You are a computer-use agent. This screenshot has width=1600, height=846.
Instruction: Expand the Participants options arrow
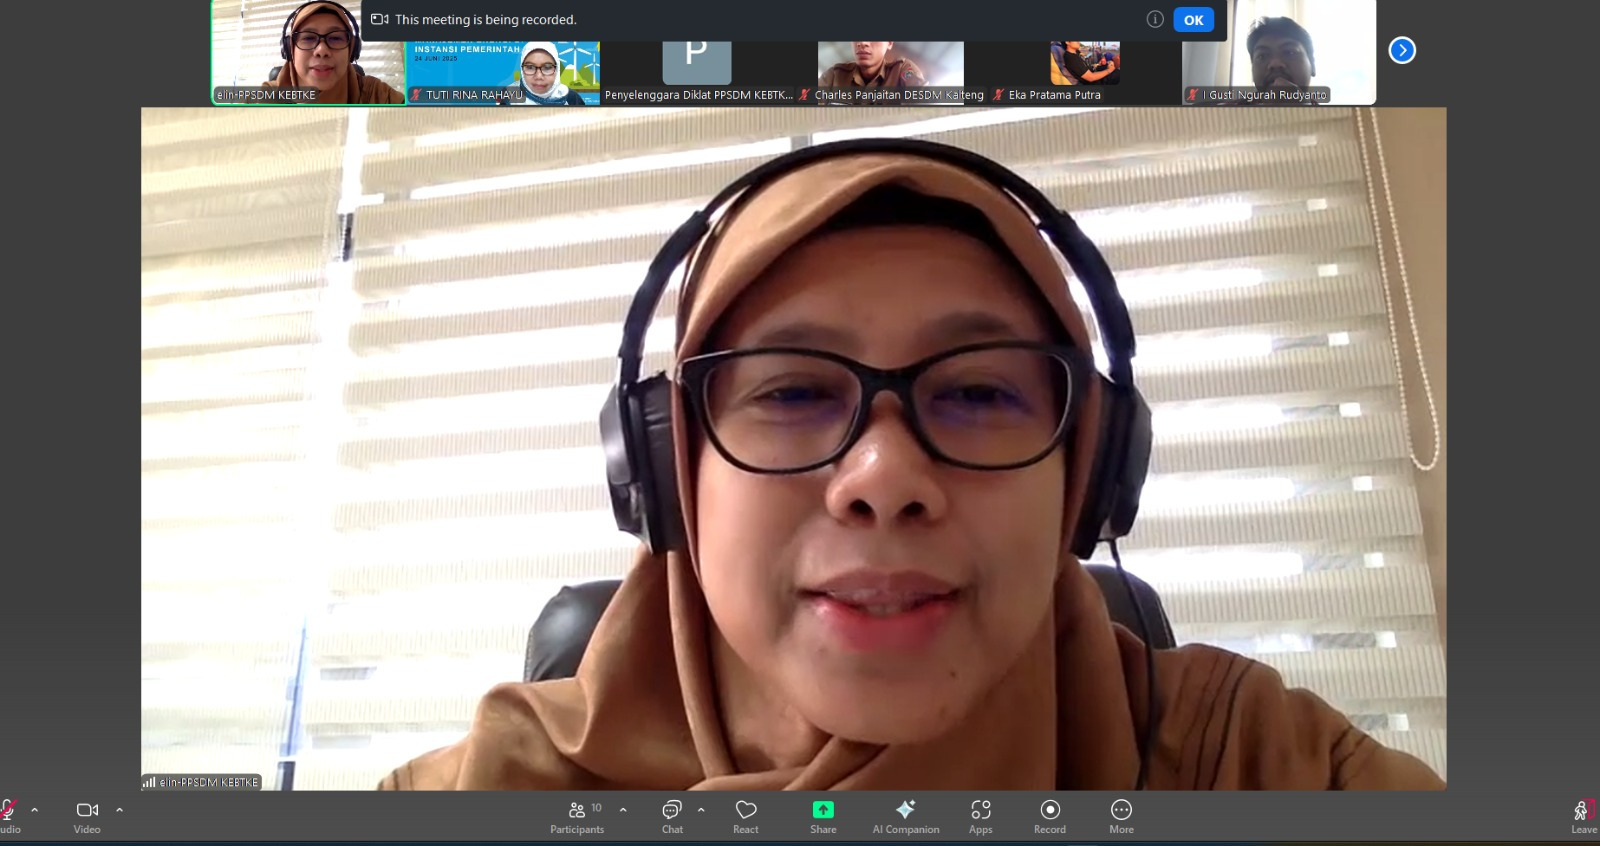click(623, 810)
